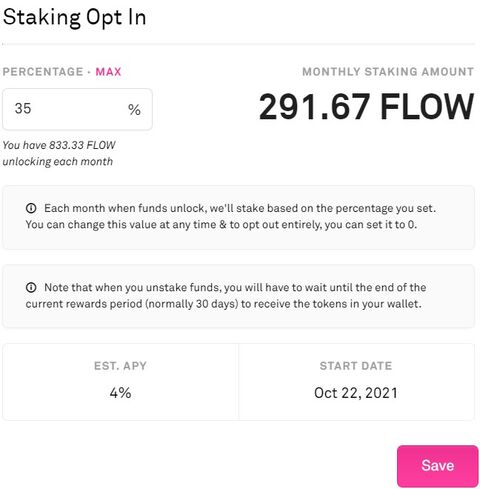
Task: Click the percentage input field showing 35
Action: tap(77, 109)
